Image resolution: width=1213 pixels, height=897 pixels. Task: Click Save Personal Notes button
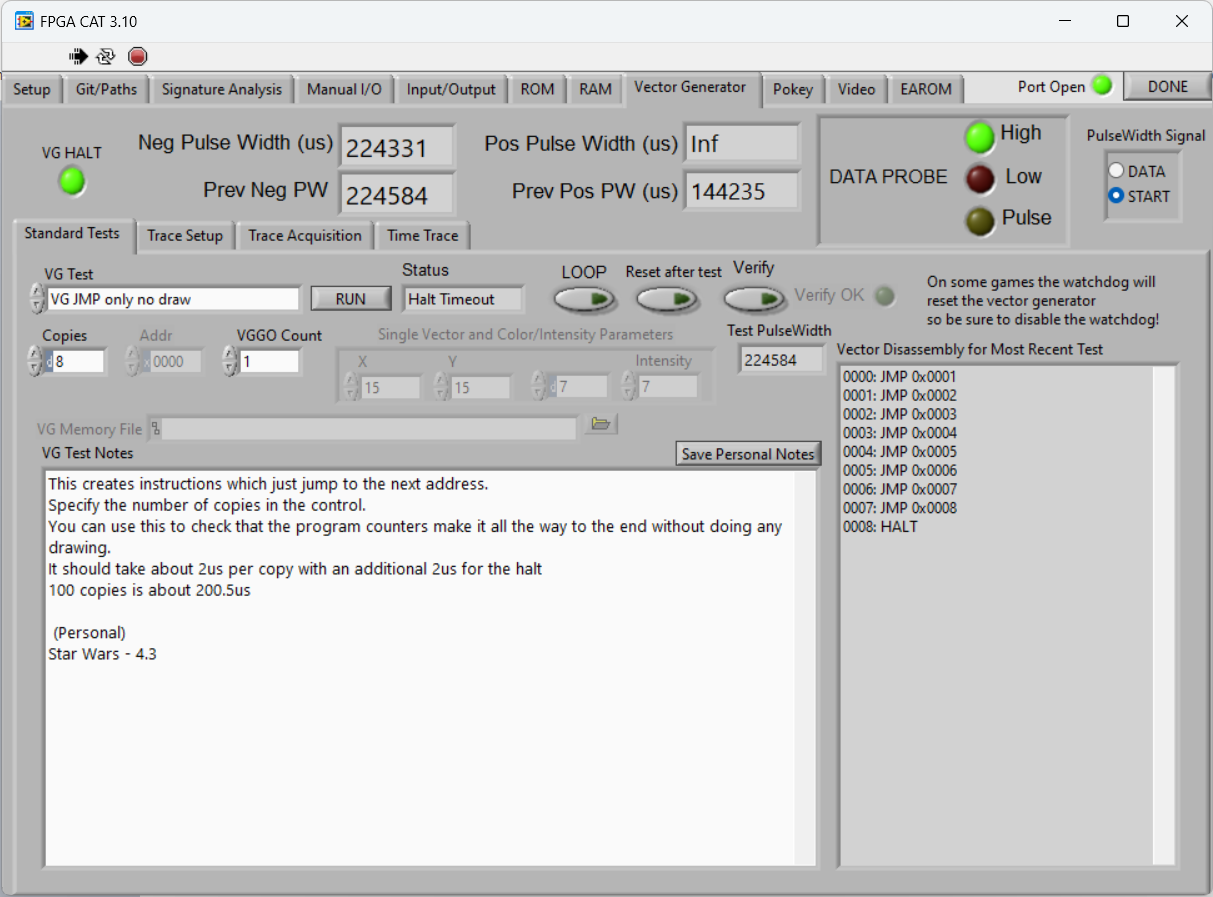[x=748, y=454]
